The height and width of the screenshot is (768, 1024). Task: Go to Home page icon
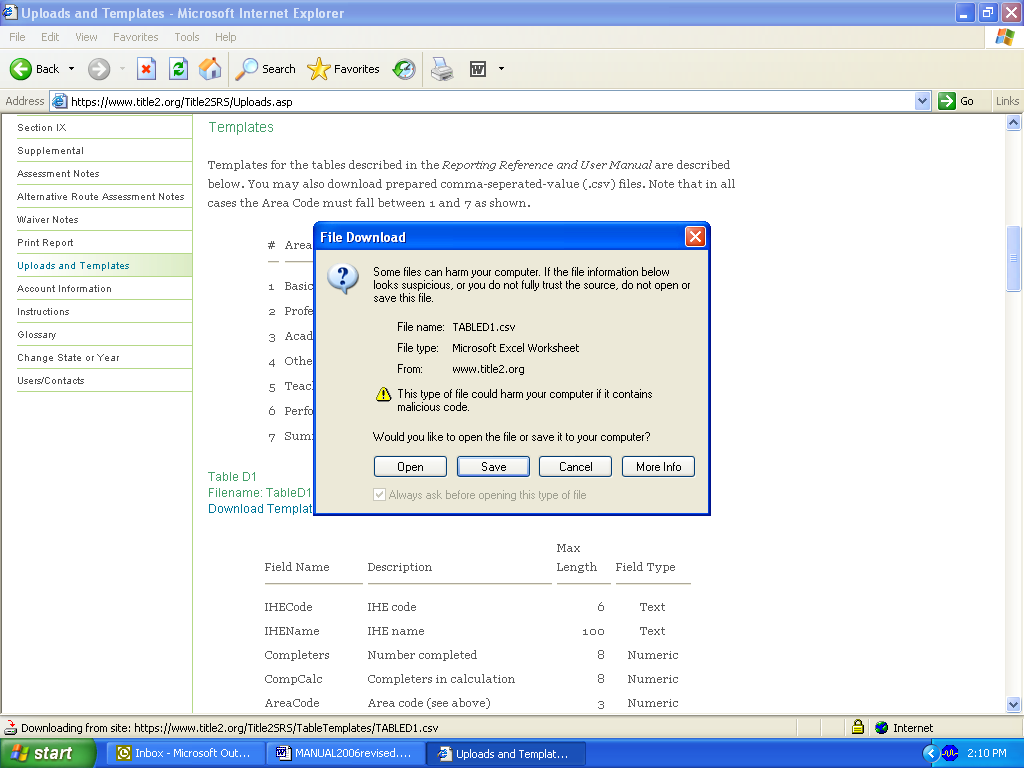click(210, 69)
